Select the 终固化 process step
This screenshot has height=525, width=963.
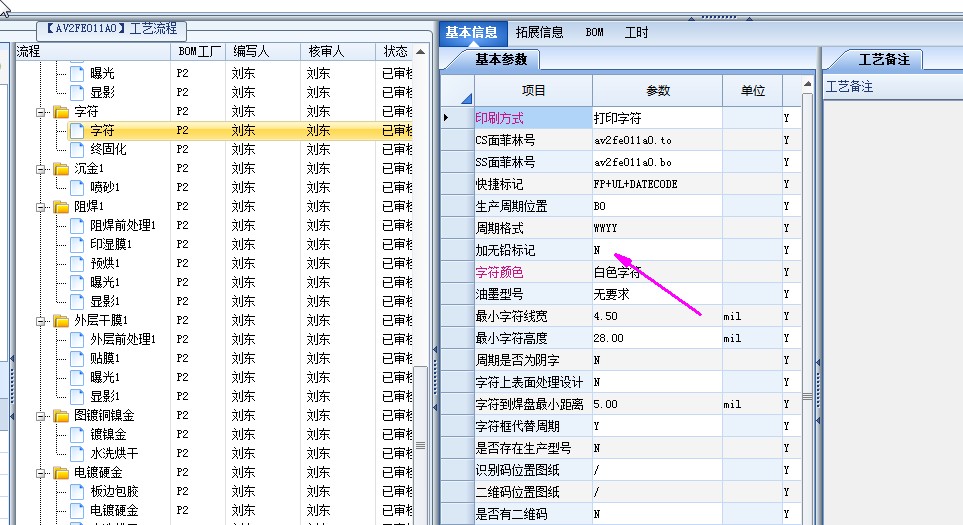(x=108, y=149)
